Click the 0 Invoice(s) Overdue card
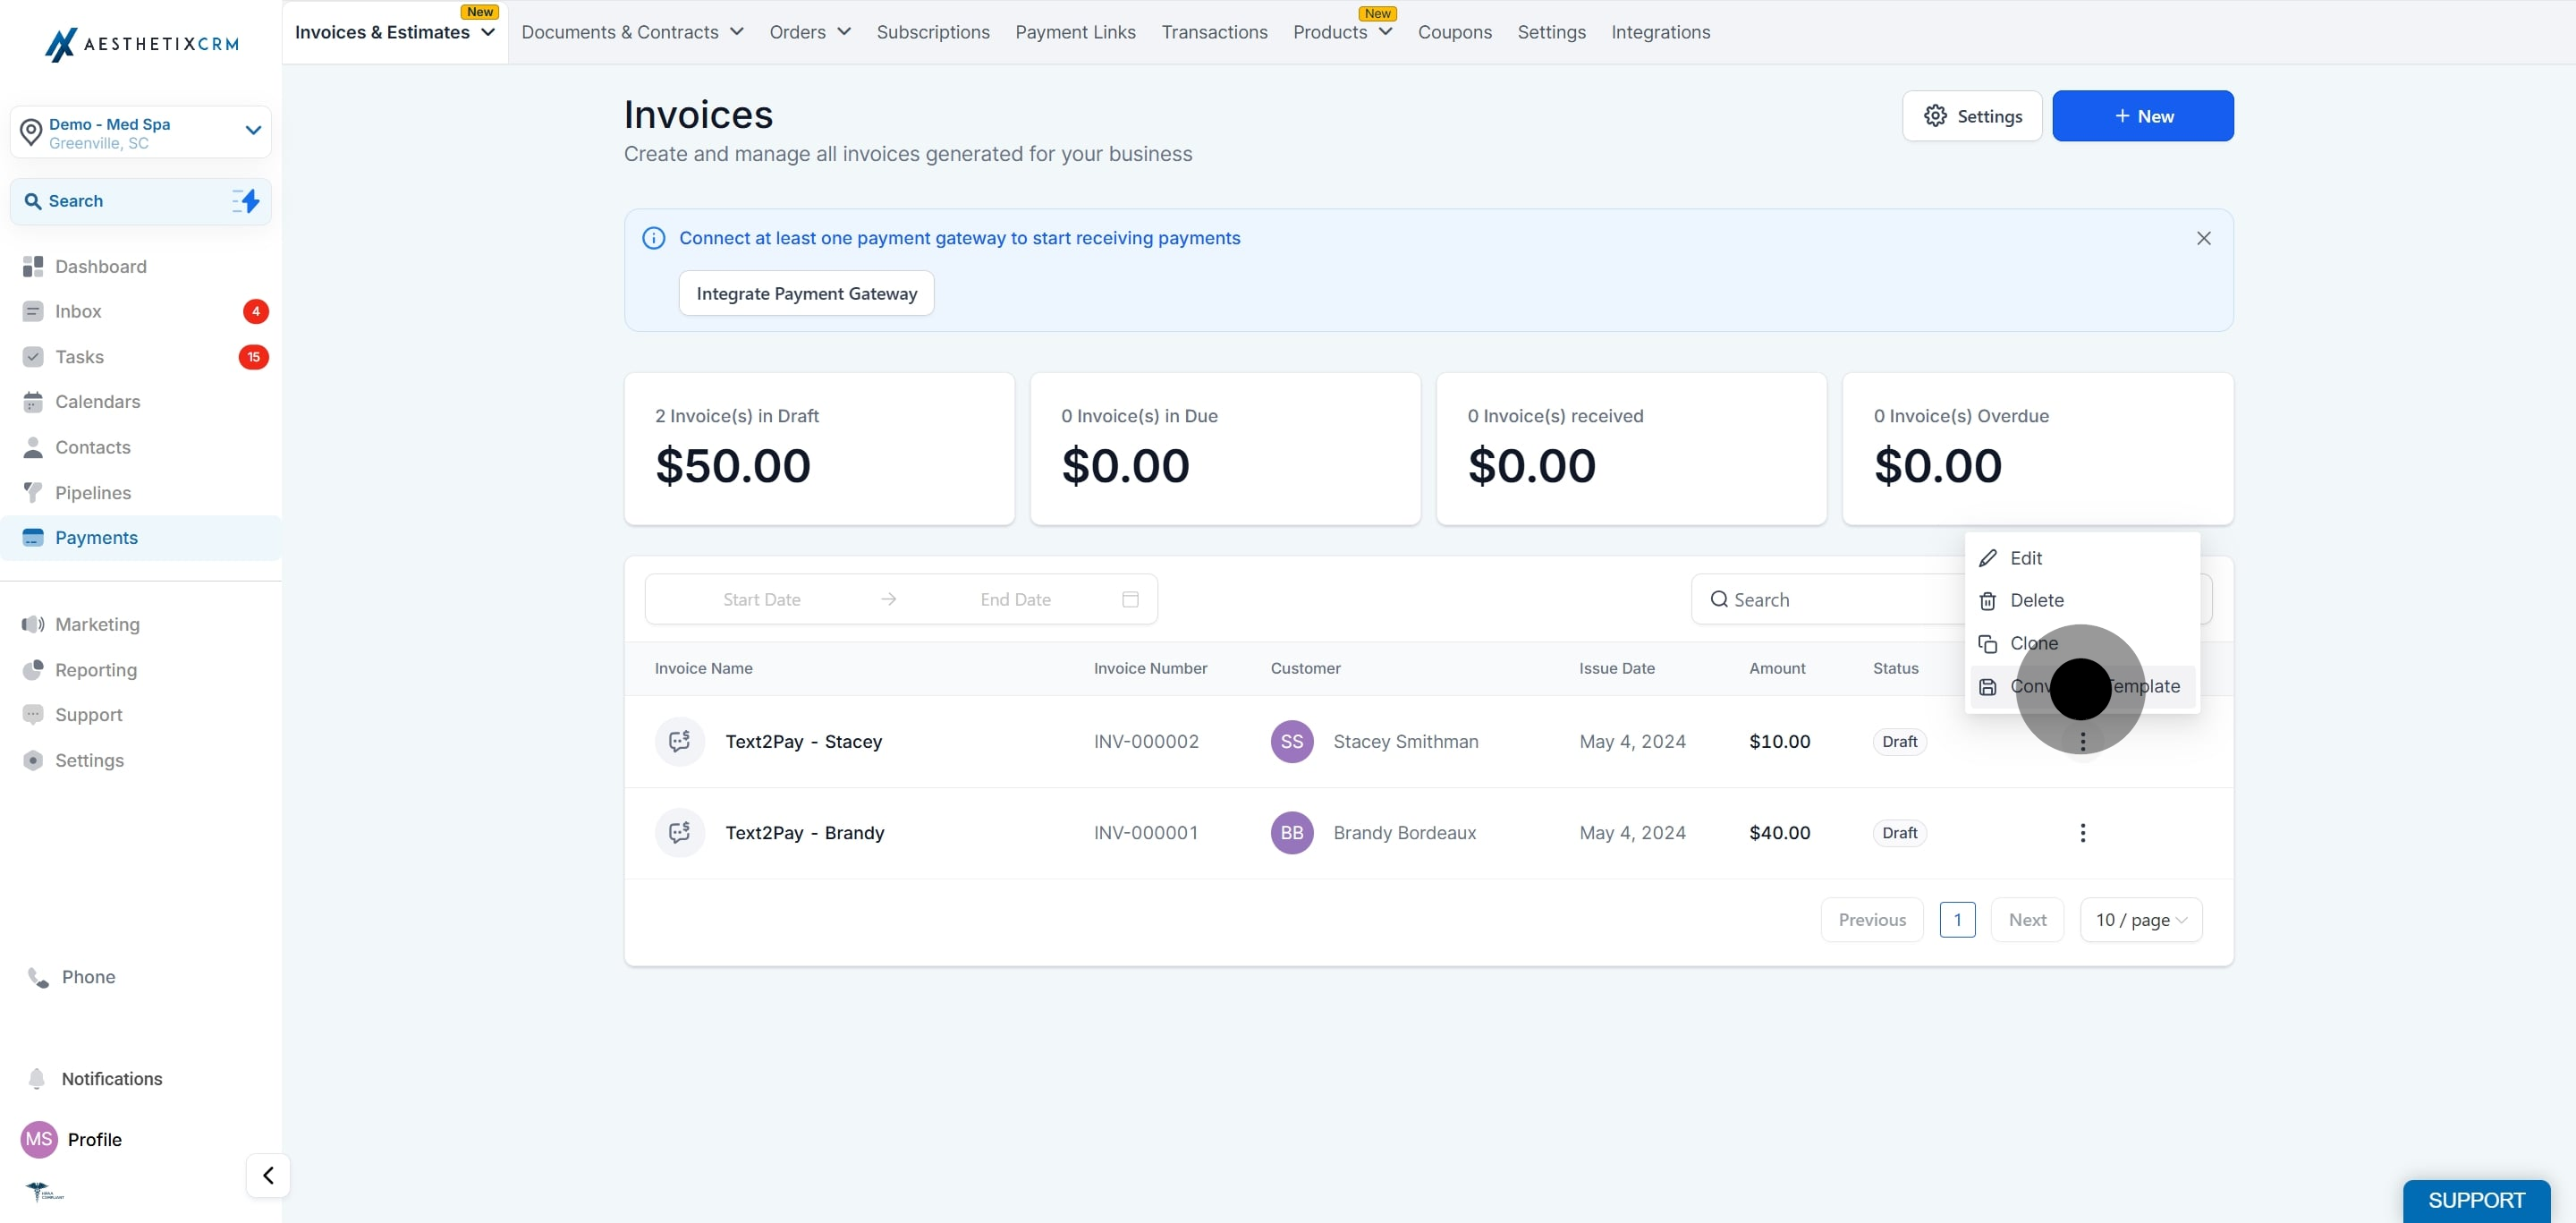2576x1223 pixels. (2037, 449)
